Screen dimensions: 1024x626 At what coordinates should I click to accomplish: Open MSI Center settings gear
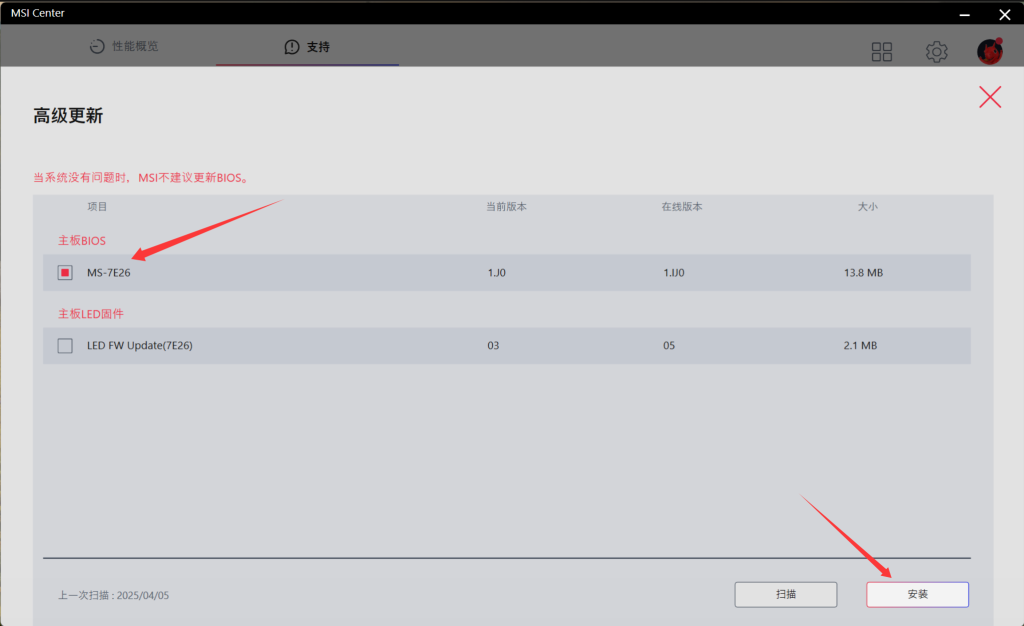[x=936, y=52]
